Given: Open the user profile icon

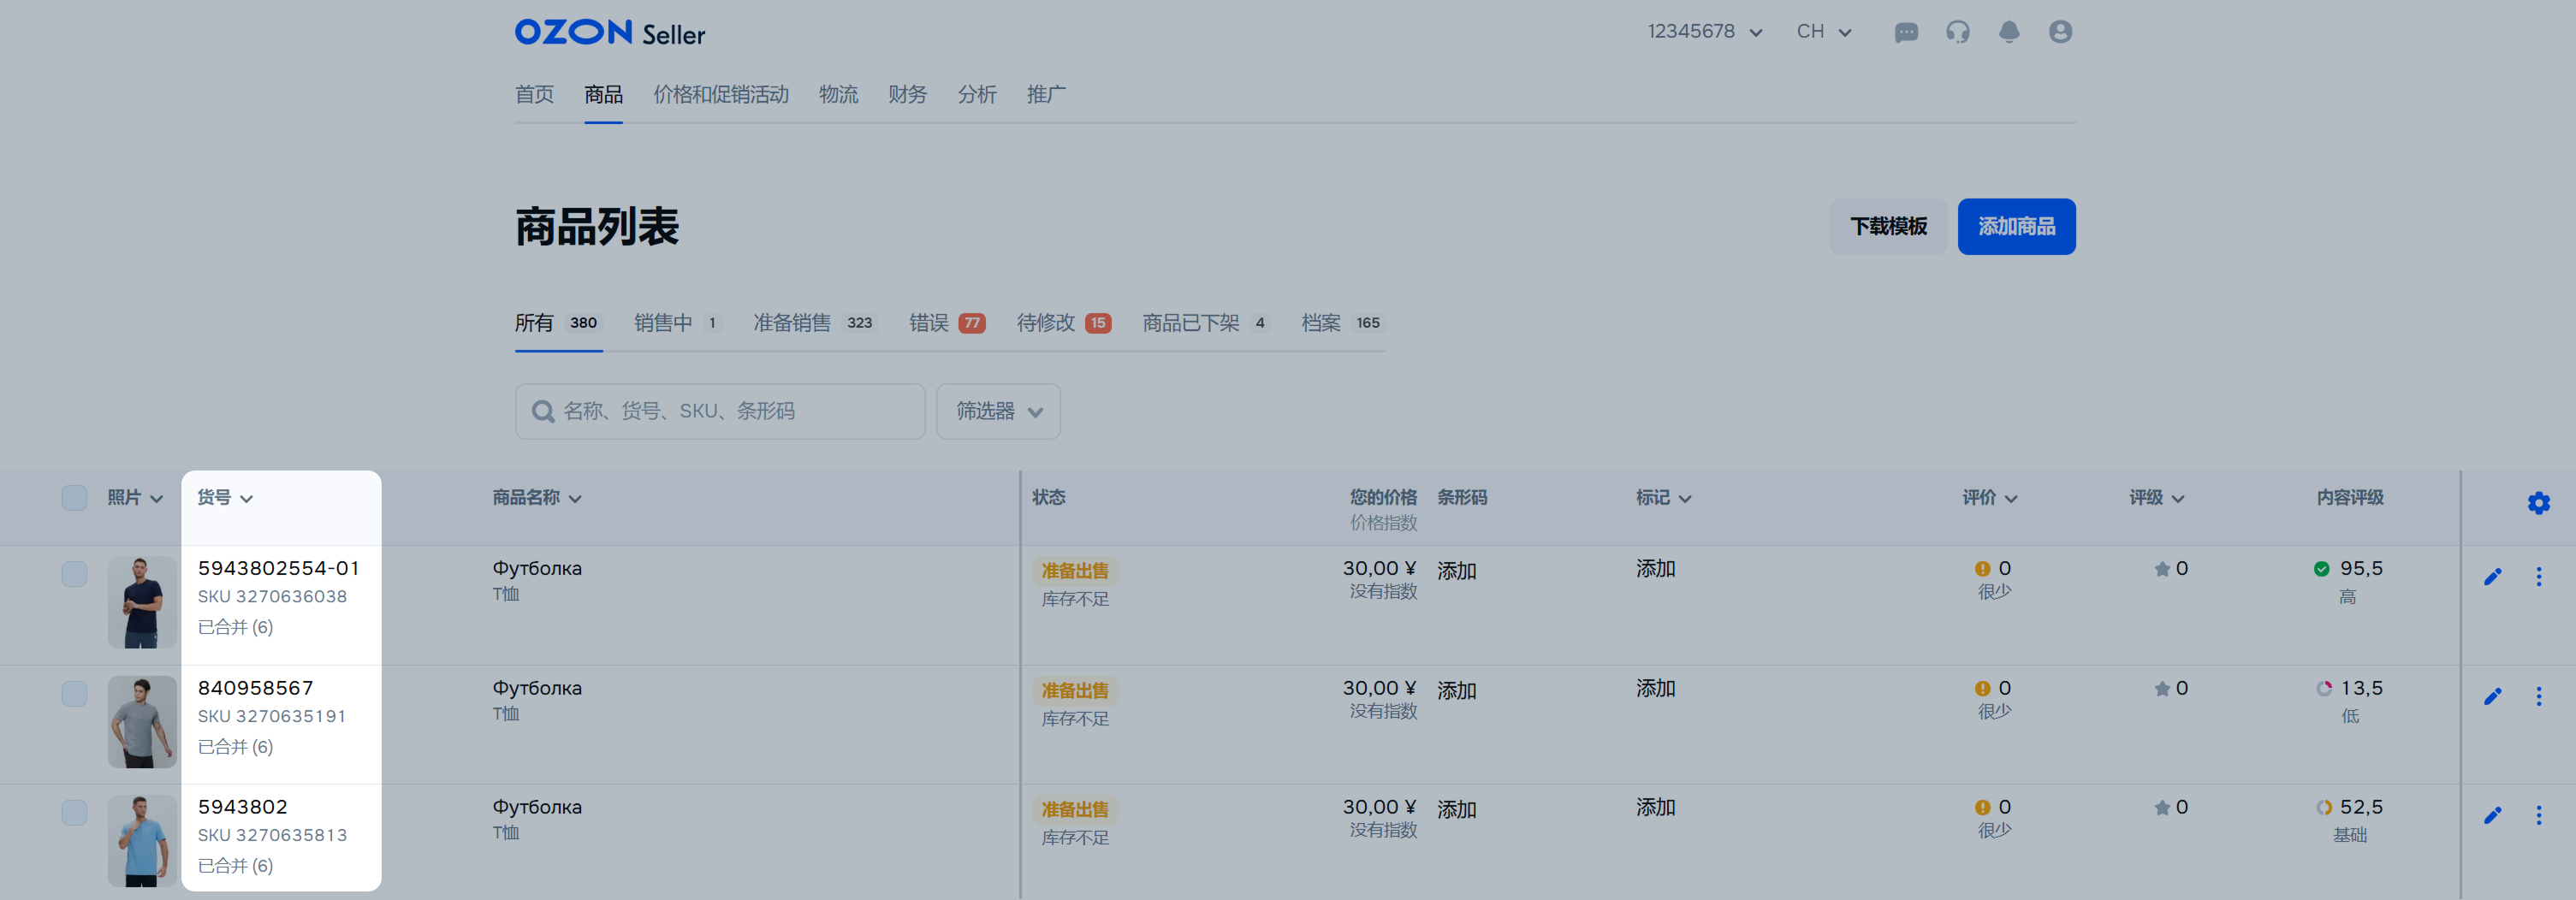Looking at the screenshot, I should click(2060, 32).
